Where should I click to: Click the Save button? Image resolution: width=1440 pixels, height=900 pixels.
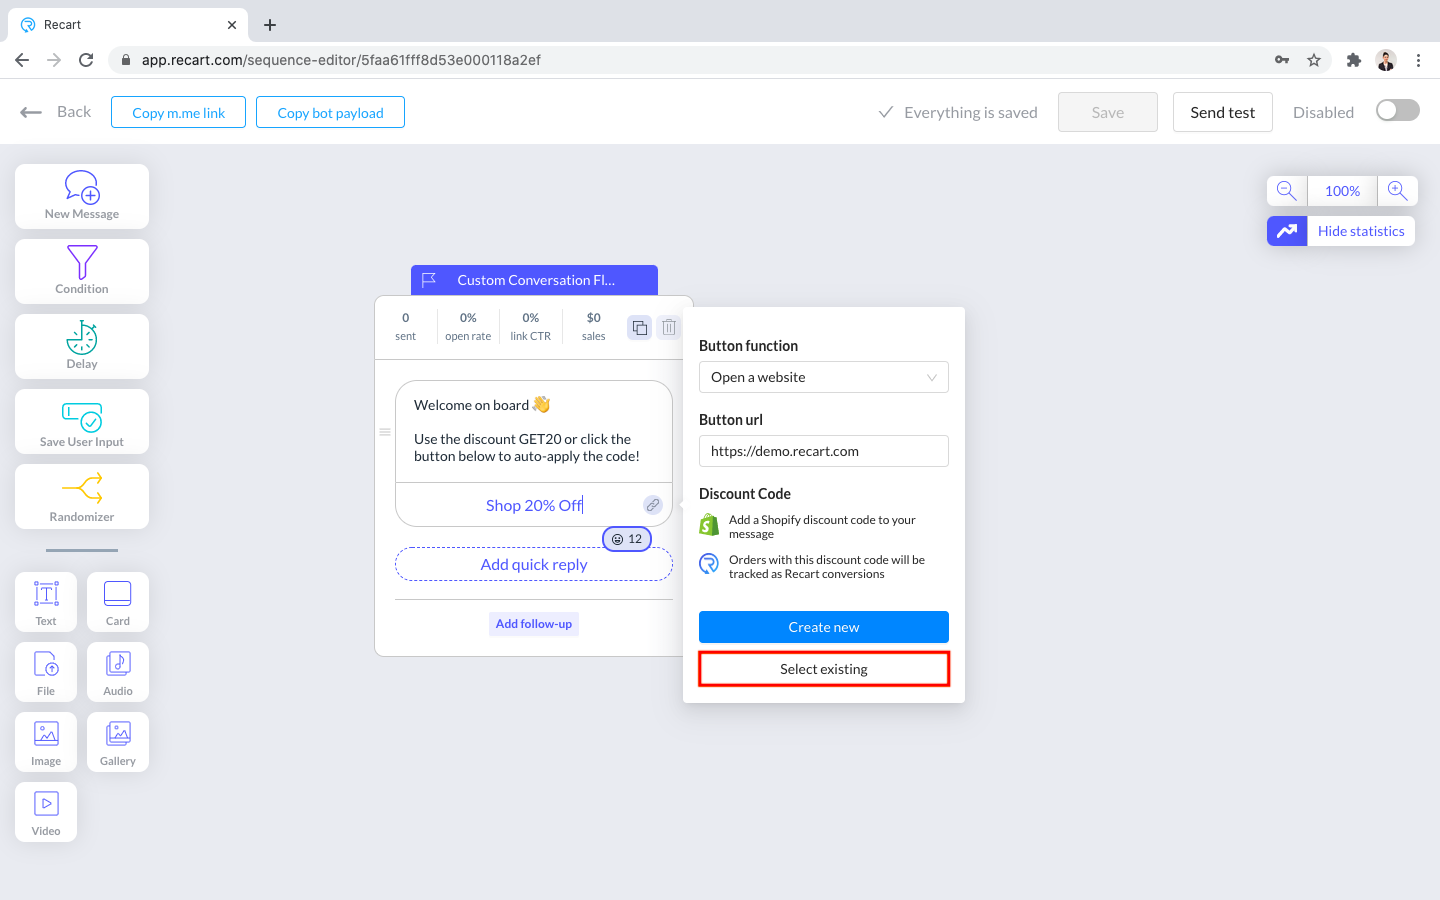1108,112
